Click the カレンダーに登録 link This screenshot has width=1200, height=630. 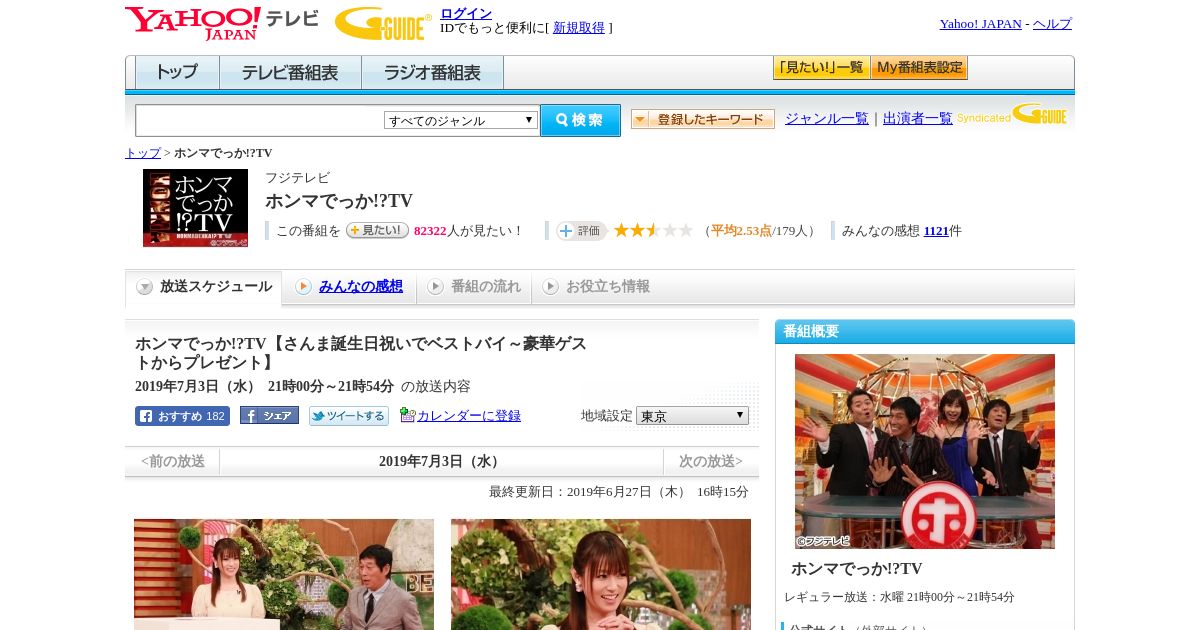tap(469, 416)
